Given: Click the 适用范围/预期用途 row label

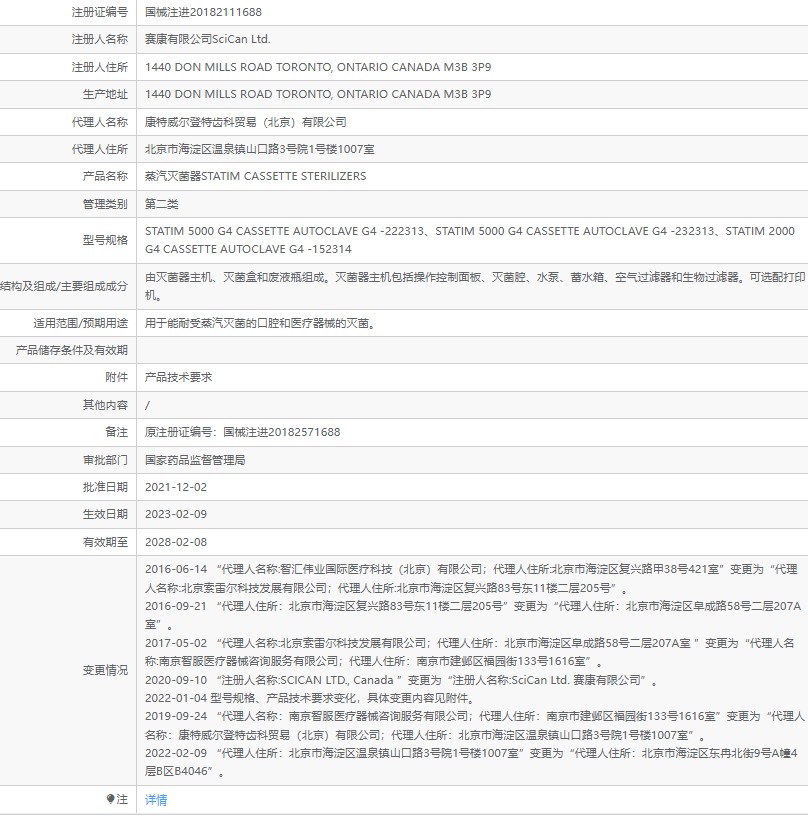Looking at the screenshot, I should tap(81, 323).
